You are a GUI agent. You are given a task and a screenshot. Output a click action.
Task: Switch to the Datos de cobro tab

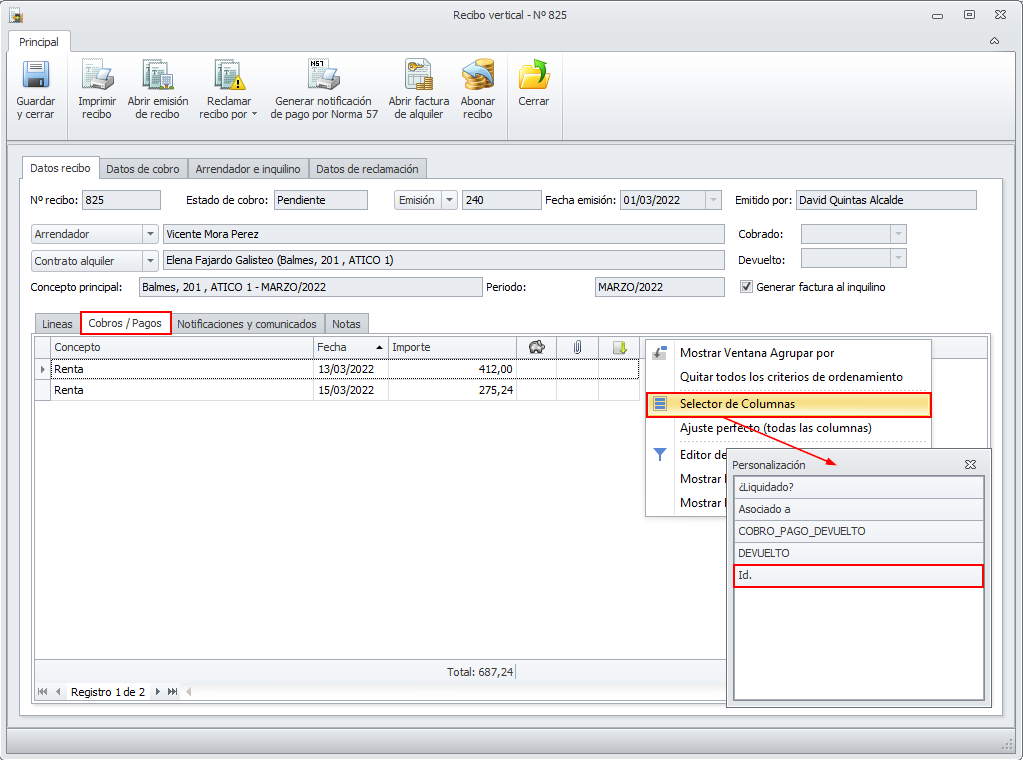pyautogui.click(x=143, y=169)
